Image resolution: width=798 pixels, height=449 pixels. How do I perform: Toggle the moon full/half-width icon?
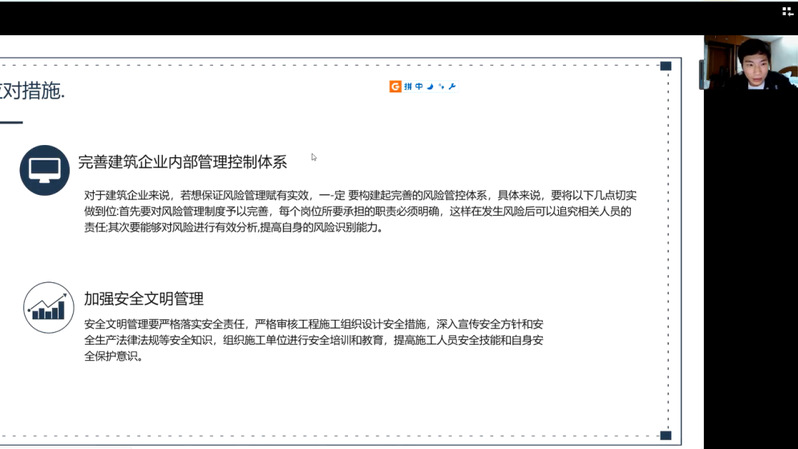click(x=430, y=87)
